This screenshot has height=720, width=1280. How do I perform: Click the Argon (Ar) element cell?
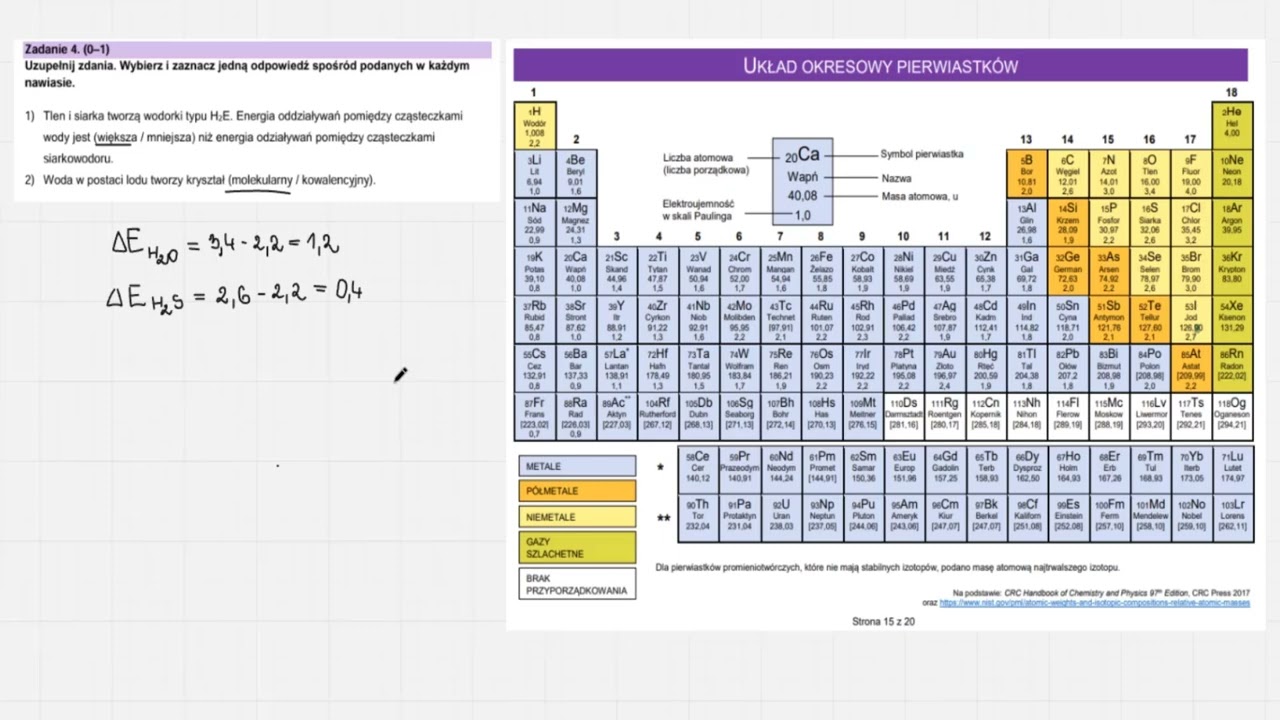pos(1232,222)
